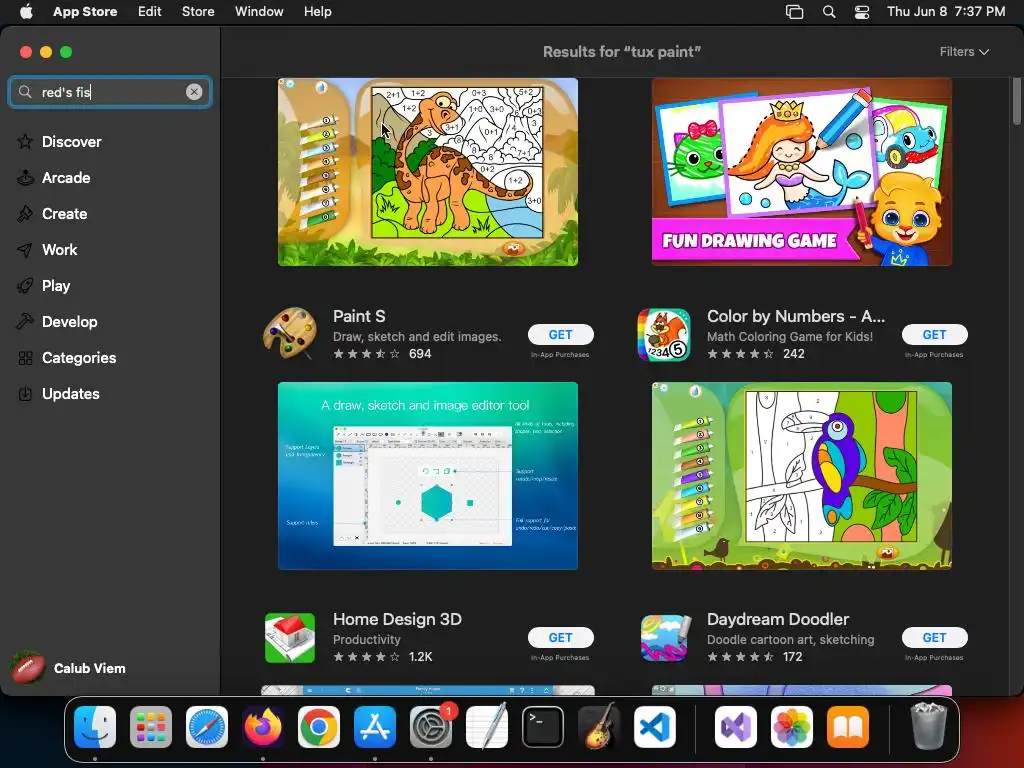Launch Finder from the Dock
Image resolution: width=1024 pixels, height=768 pixels.
pos(95,727)
